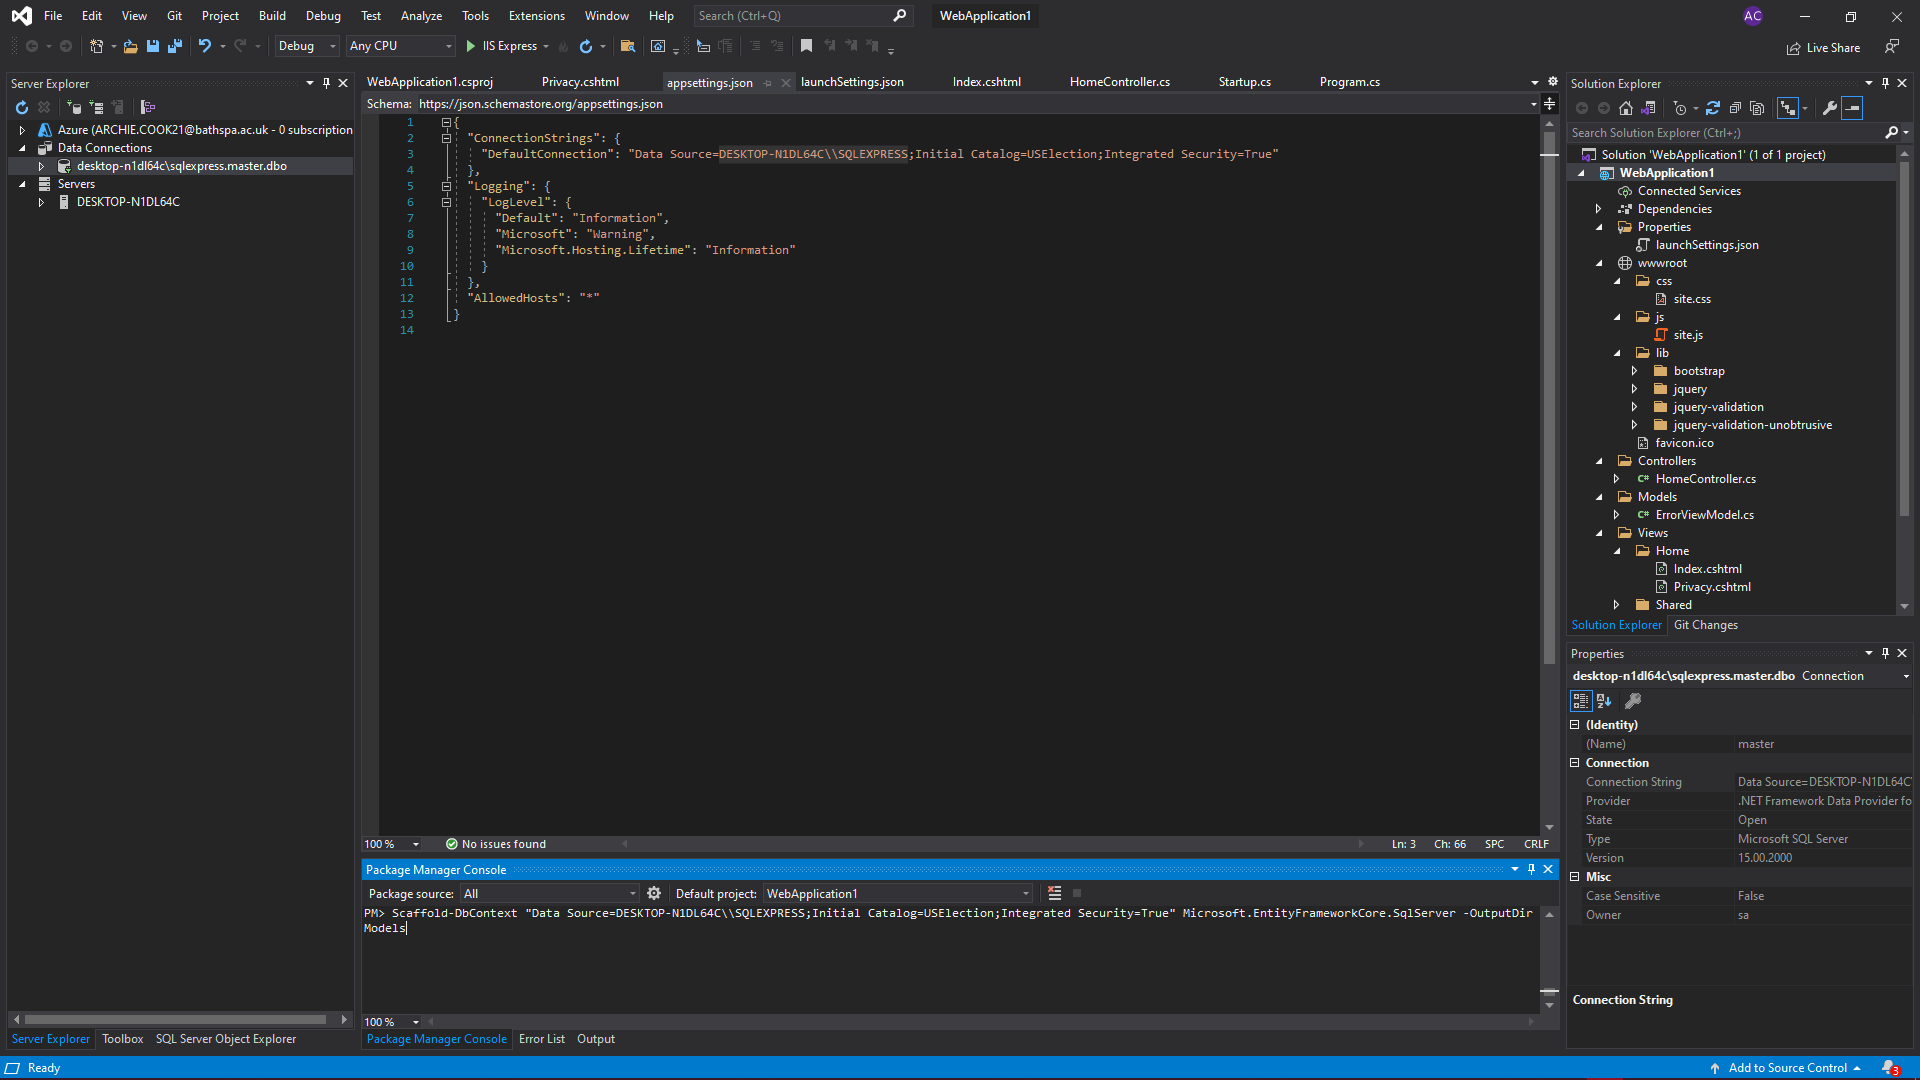Screen dimensions: 1920x1080
Task: Toggle Preview Selected Items in Solution Explorer
Action: click(x=1852, y=108)
